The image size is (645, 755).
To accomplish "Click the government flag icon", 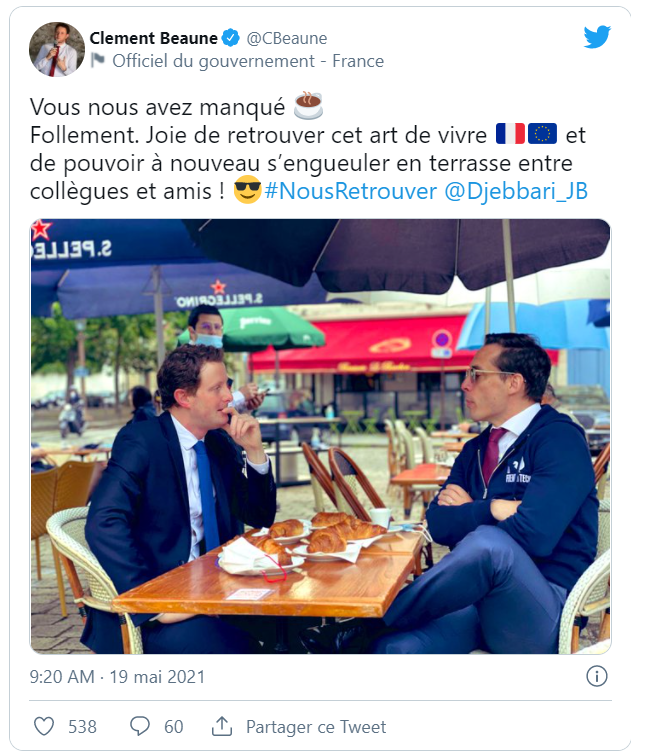I will click(98, 61).
